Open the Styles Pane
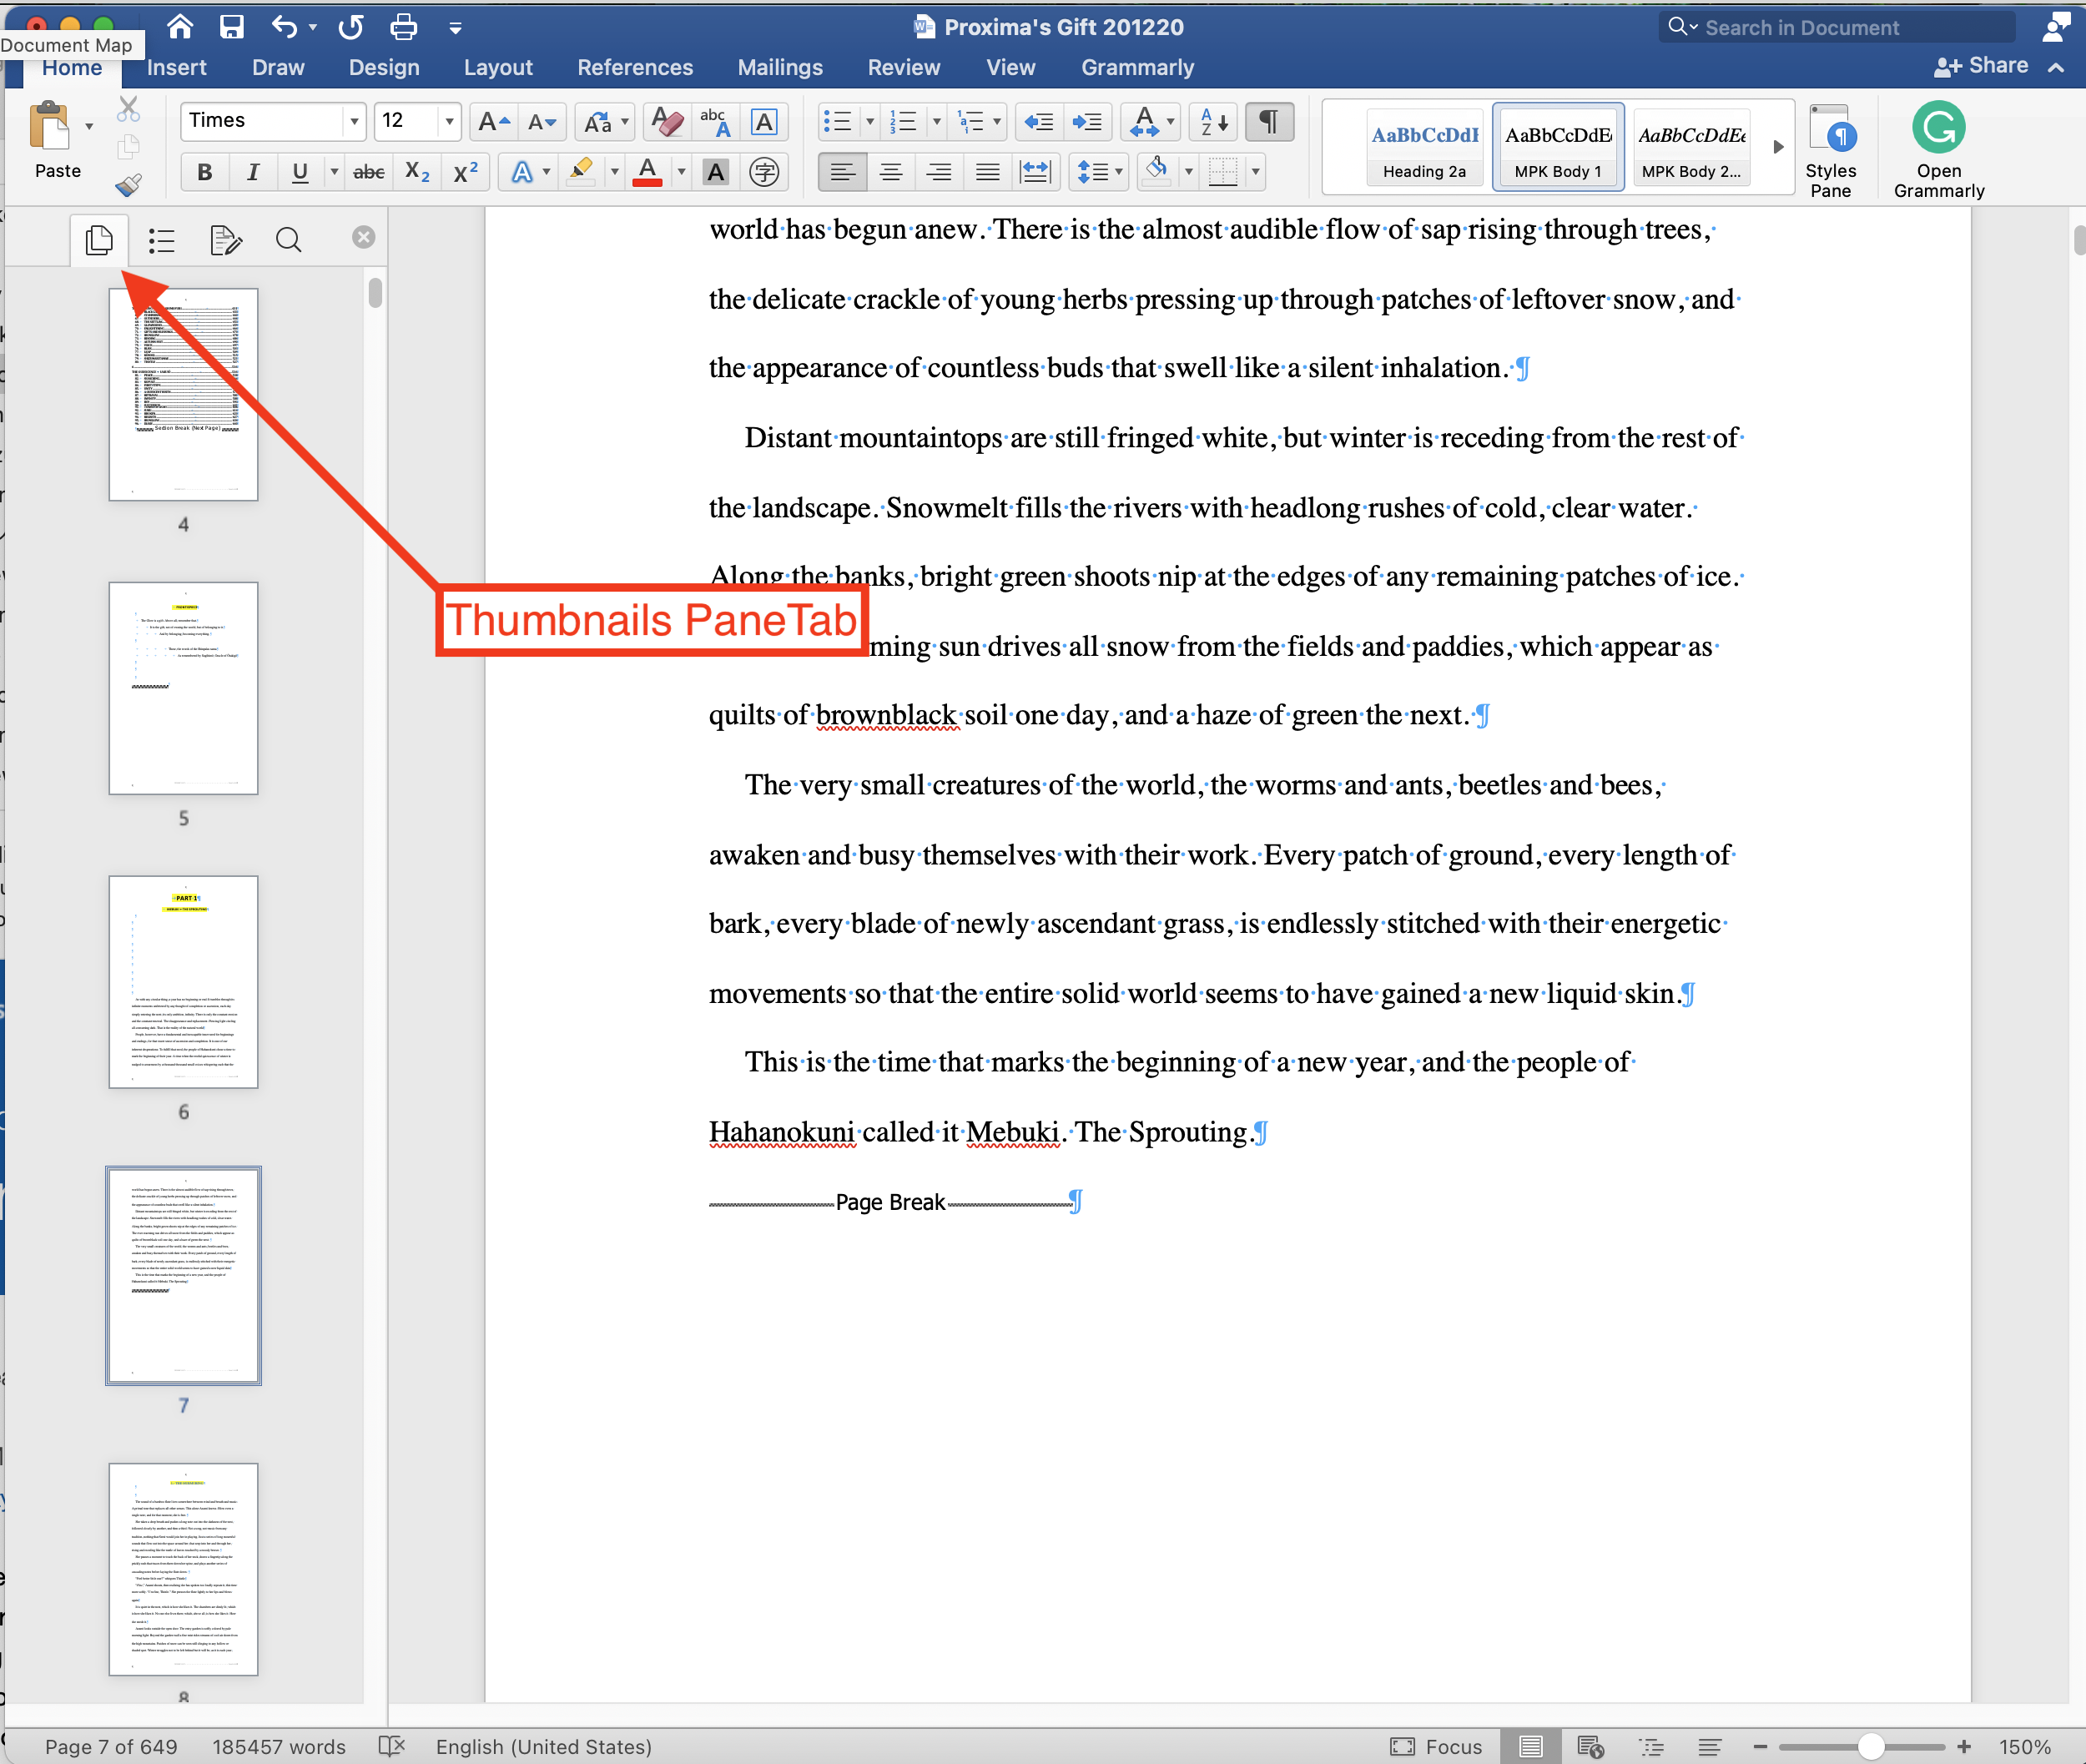 click(x=1831, y=150)
